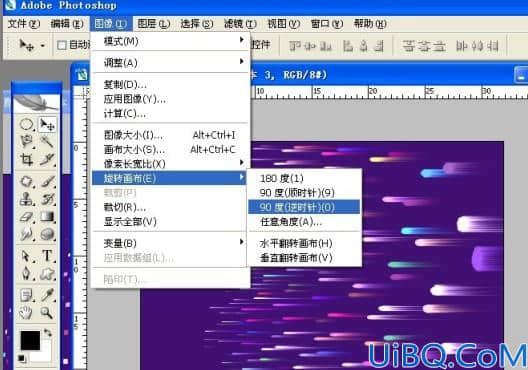Open the 文件(F) menu
528x370 pixels.
pyautogui.click(x=24, y=24)
